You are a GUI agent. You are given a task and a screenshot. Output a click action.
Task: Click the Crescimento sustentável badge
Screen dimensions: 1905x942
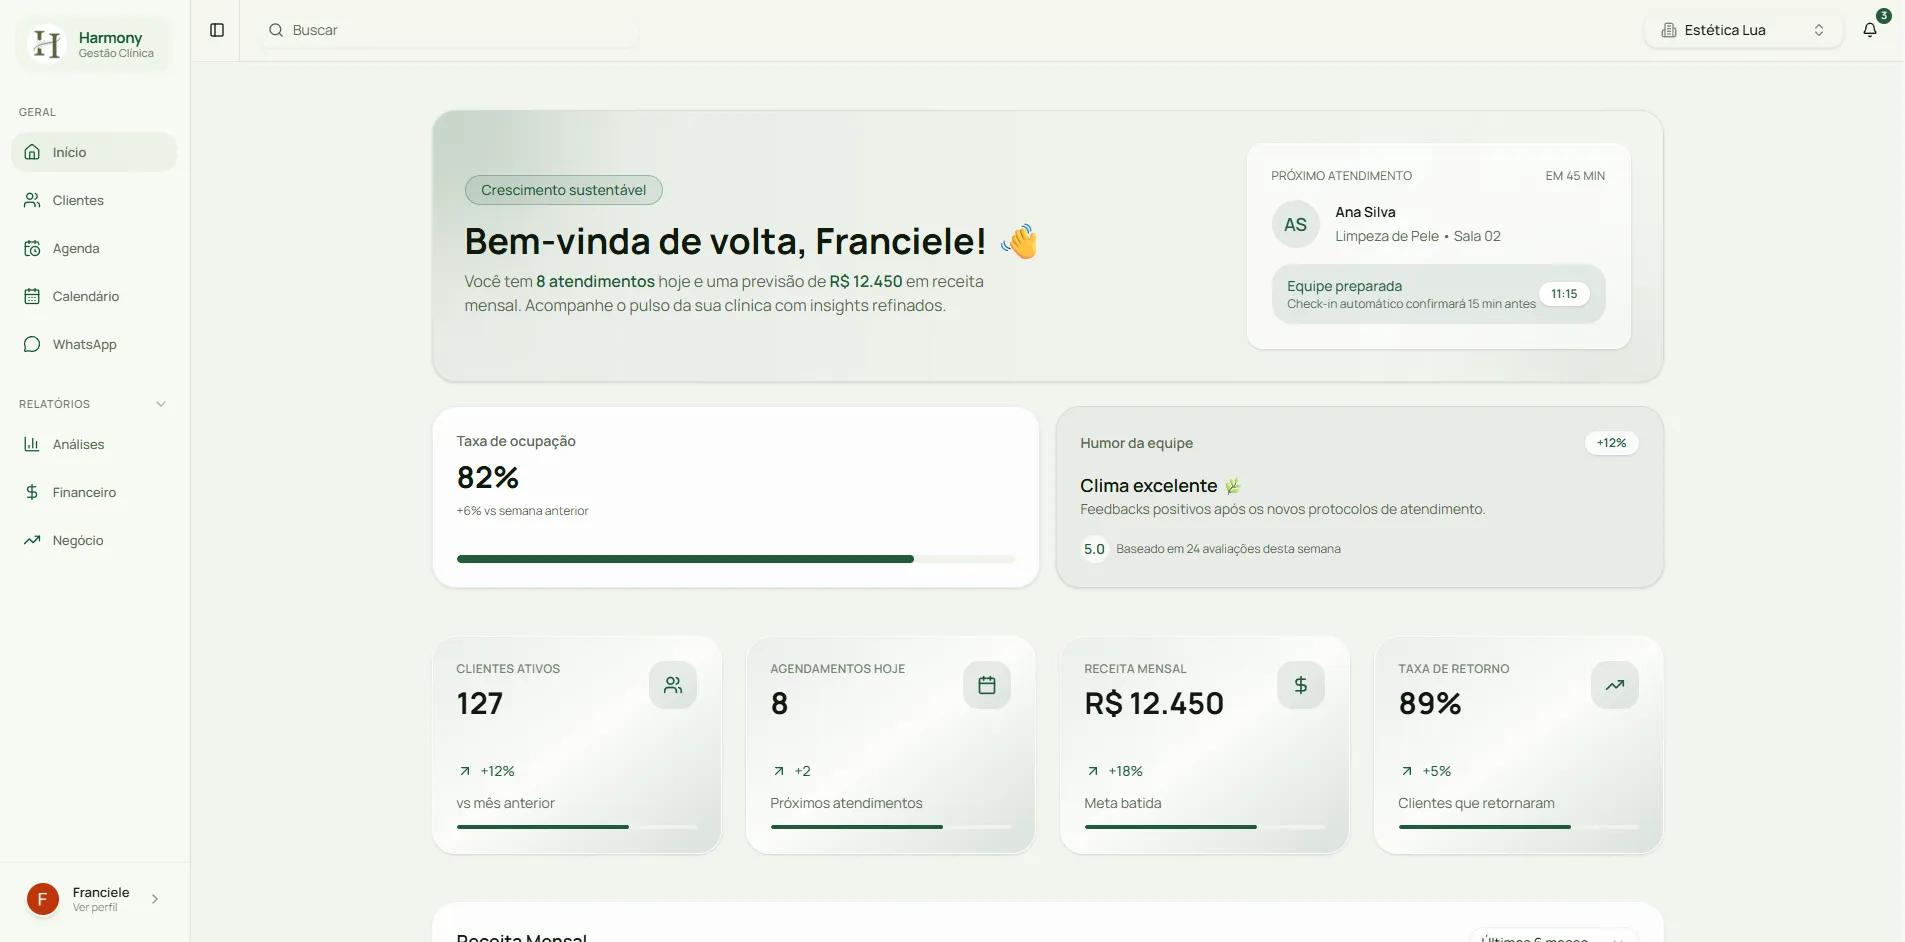point(563,190)
